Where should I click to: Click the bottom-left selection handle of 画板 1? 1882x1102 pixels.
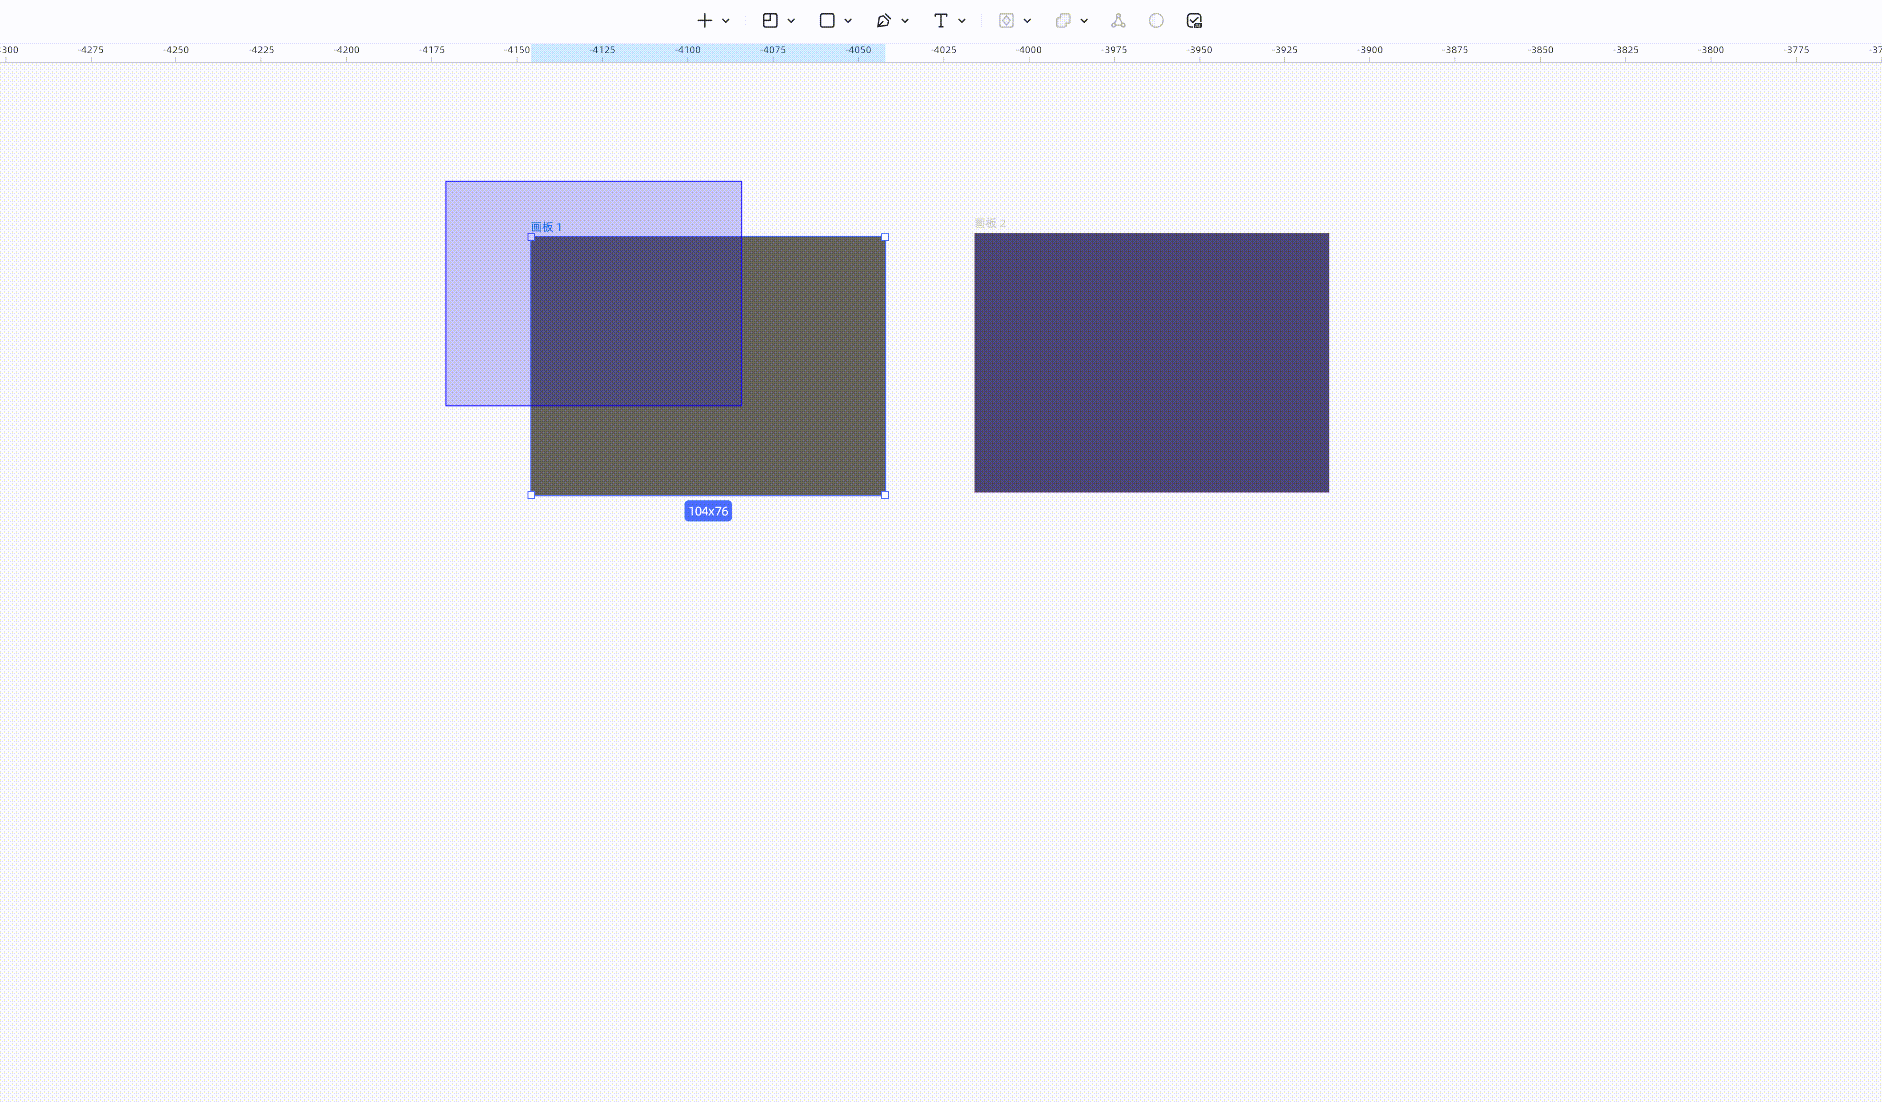(x=531, y=495)
